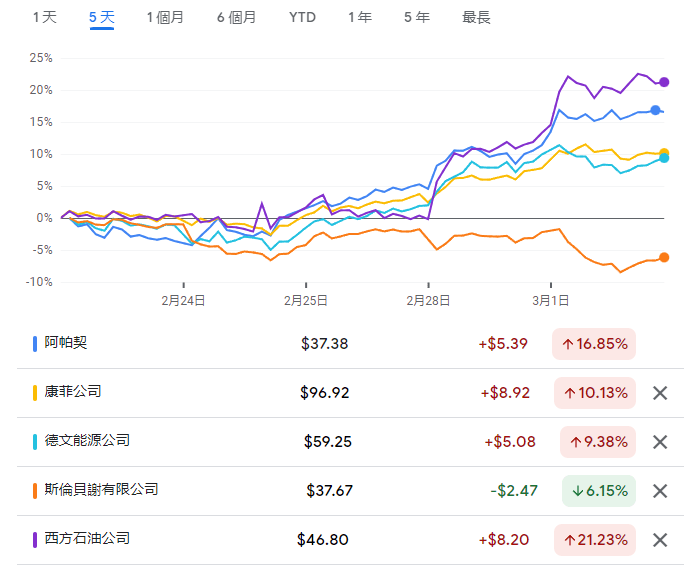
Task: Switch to the 1天 time range
Action: pos(44,17)
